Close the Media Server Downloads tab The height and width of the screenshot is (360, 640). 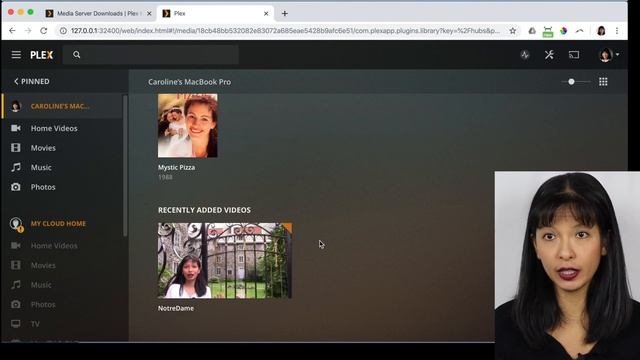point(149,13)
